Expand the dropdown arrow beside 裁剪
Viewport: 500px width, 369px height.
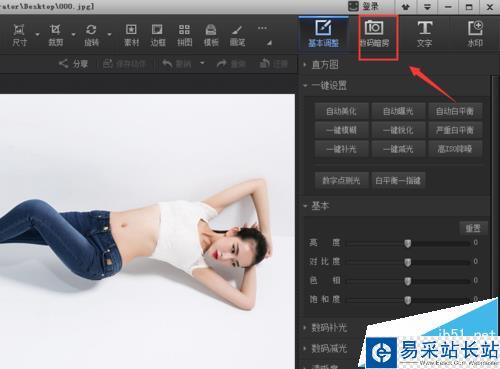click(73, 34)
